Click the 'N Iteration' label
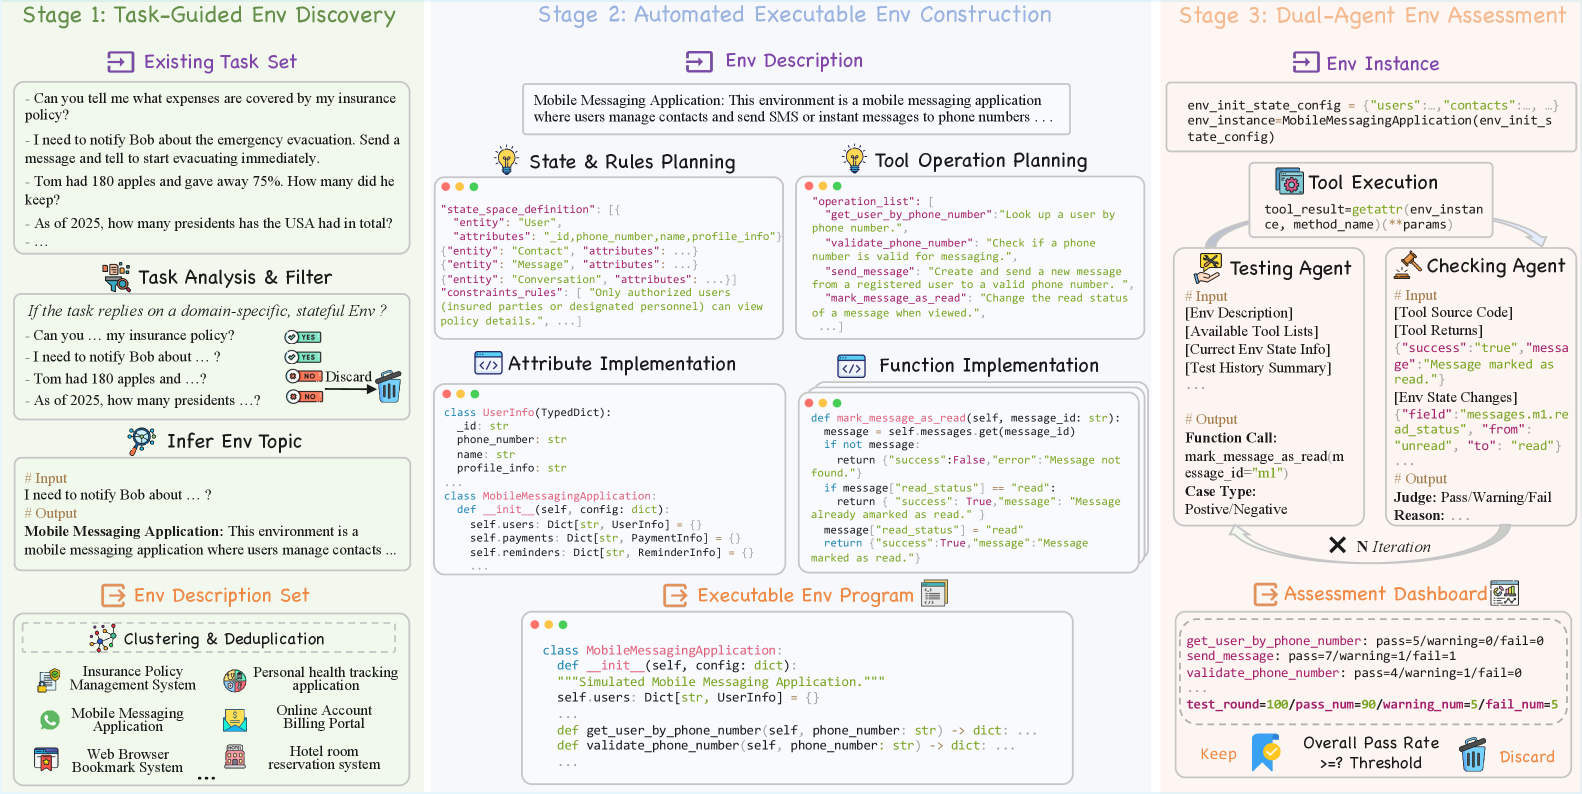The height and width of the screenshot is (794, 1582). pos(1393,547)
